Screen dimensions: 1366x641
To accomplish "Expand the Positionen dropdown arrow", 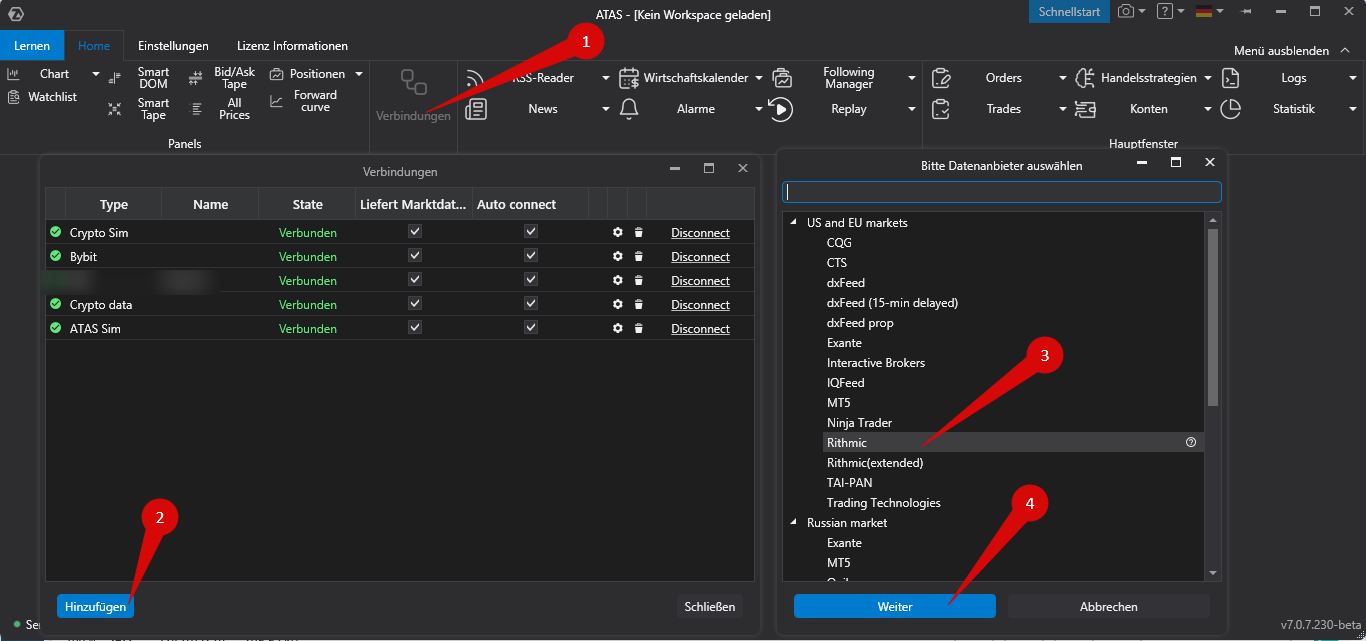I will coord(359,74).
